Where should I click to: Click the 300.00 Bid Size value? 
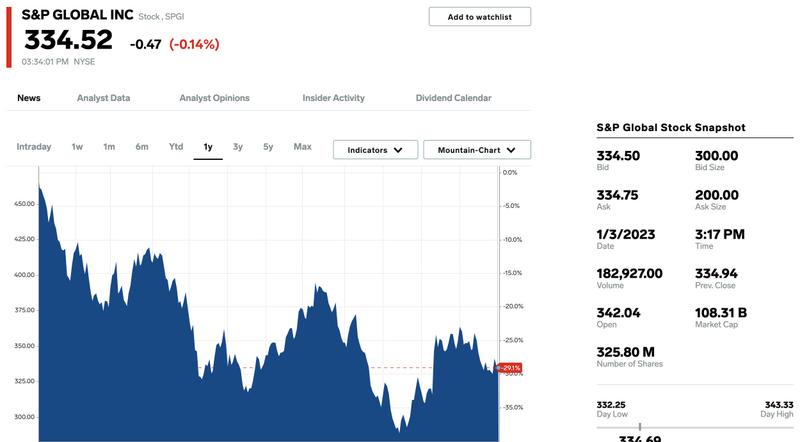(x=716, y=156)
